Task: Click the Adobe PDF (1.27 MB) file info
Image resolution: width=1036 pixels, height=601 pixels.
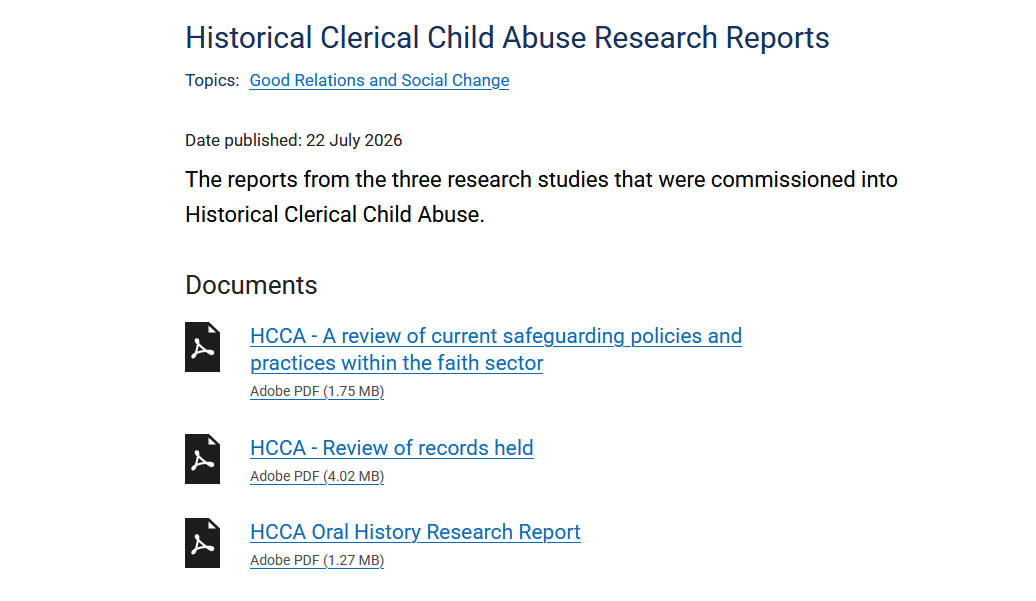Action: (317, 560)
